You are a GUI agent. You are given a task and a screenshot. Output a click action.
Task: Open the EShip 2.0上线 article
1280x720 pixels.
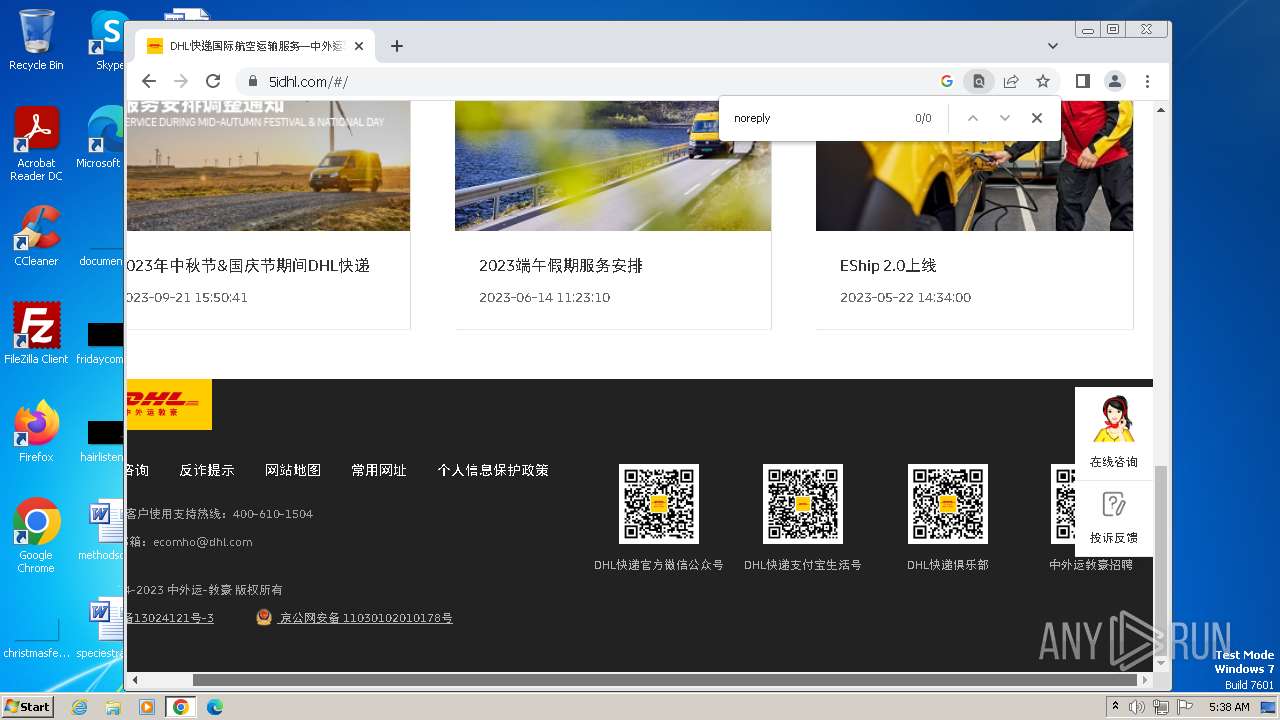[x=888, y=266]
